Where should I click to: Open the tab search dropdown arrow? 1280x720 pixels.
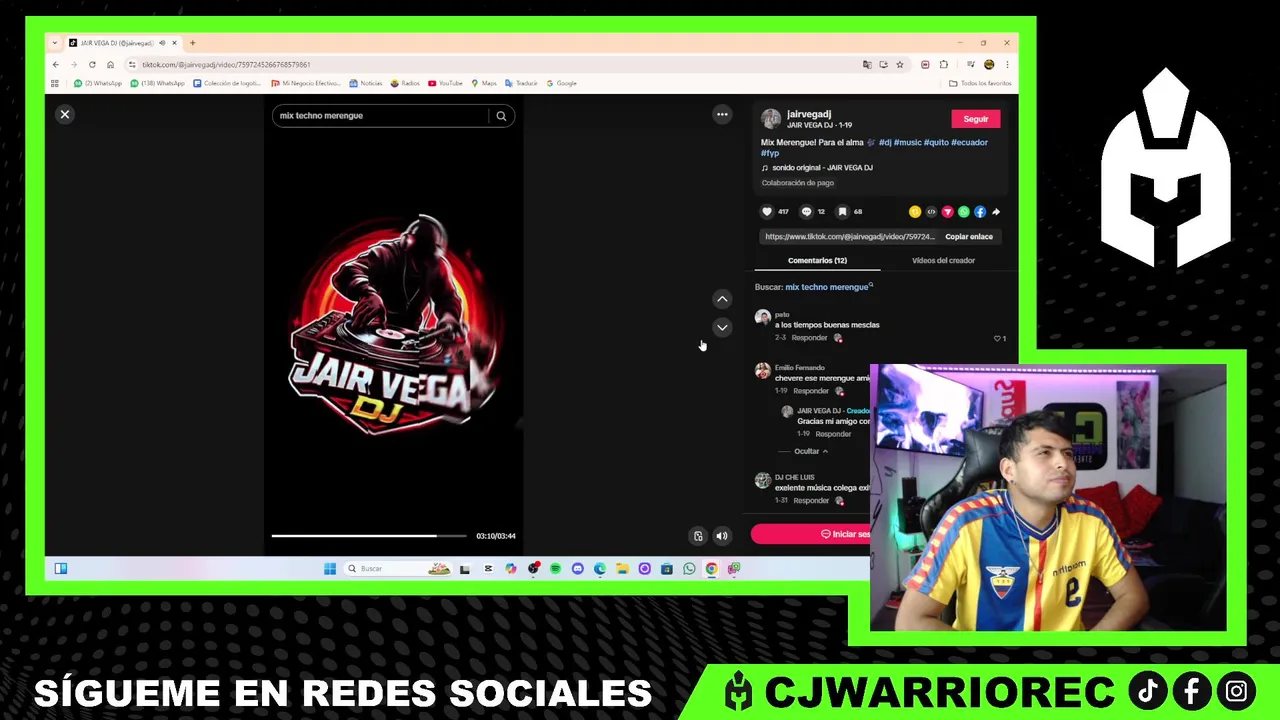pos(55,43)
